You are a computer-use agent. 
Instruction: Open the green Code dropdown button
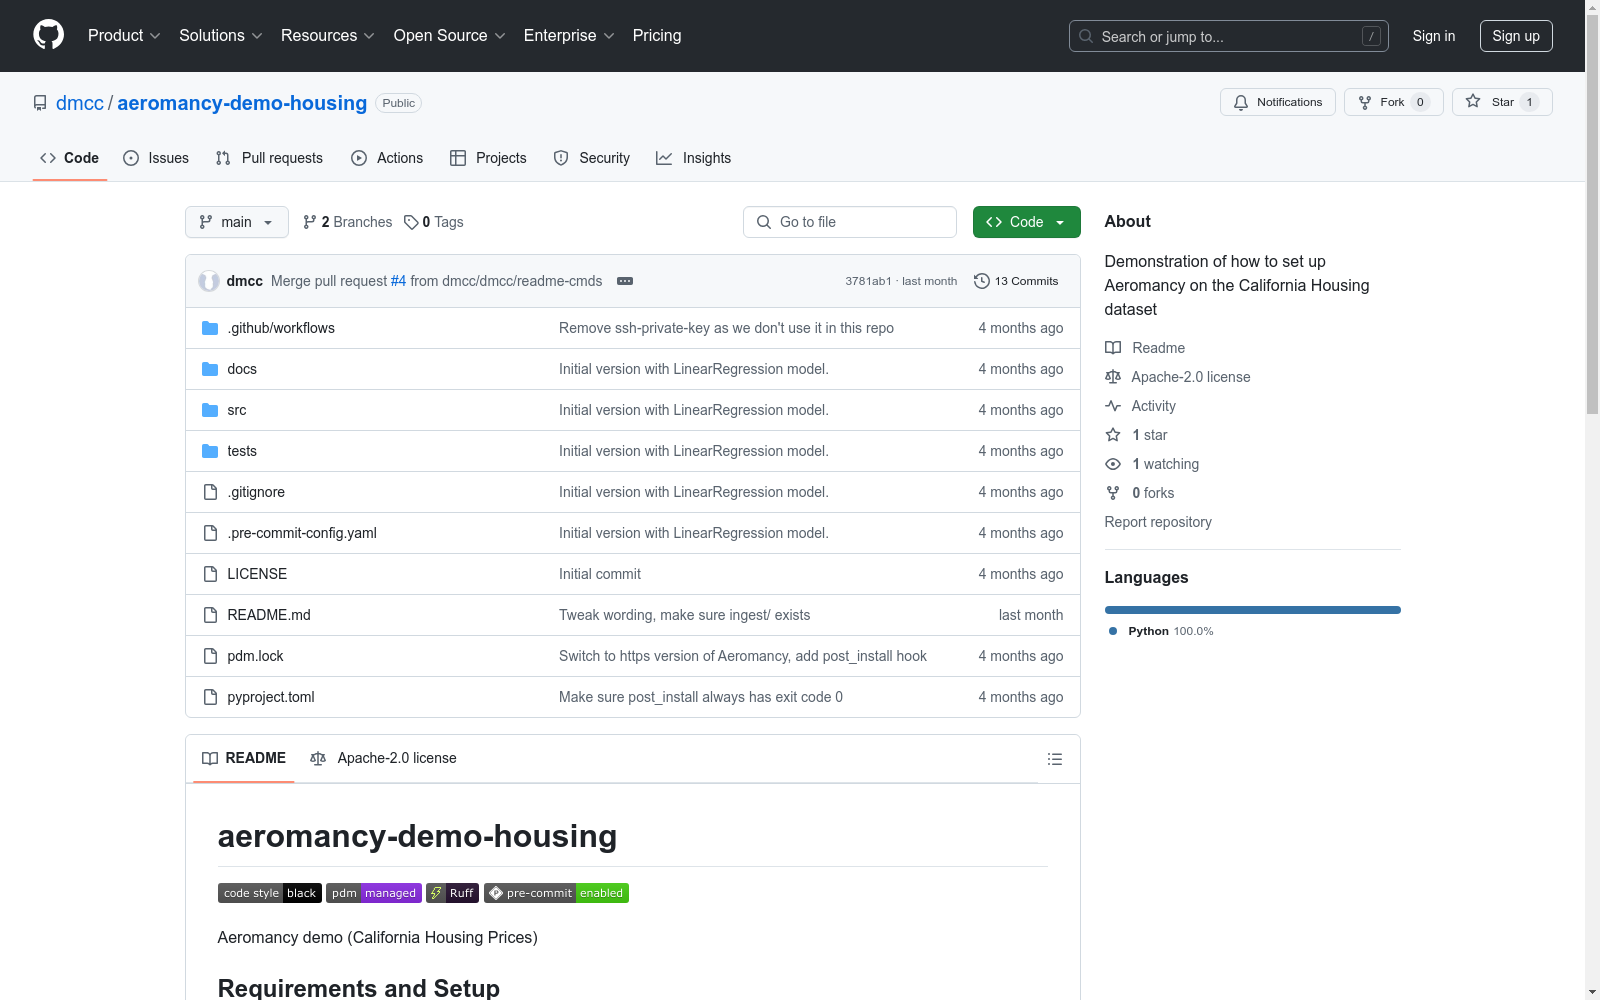1026,222
